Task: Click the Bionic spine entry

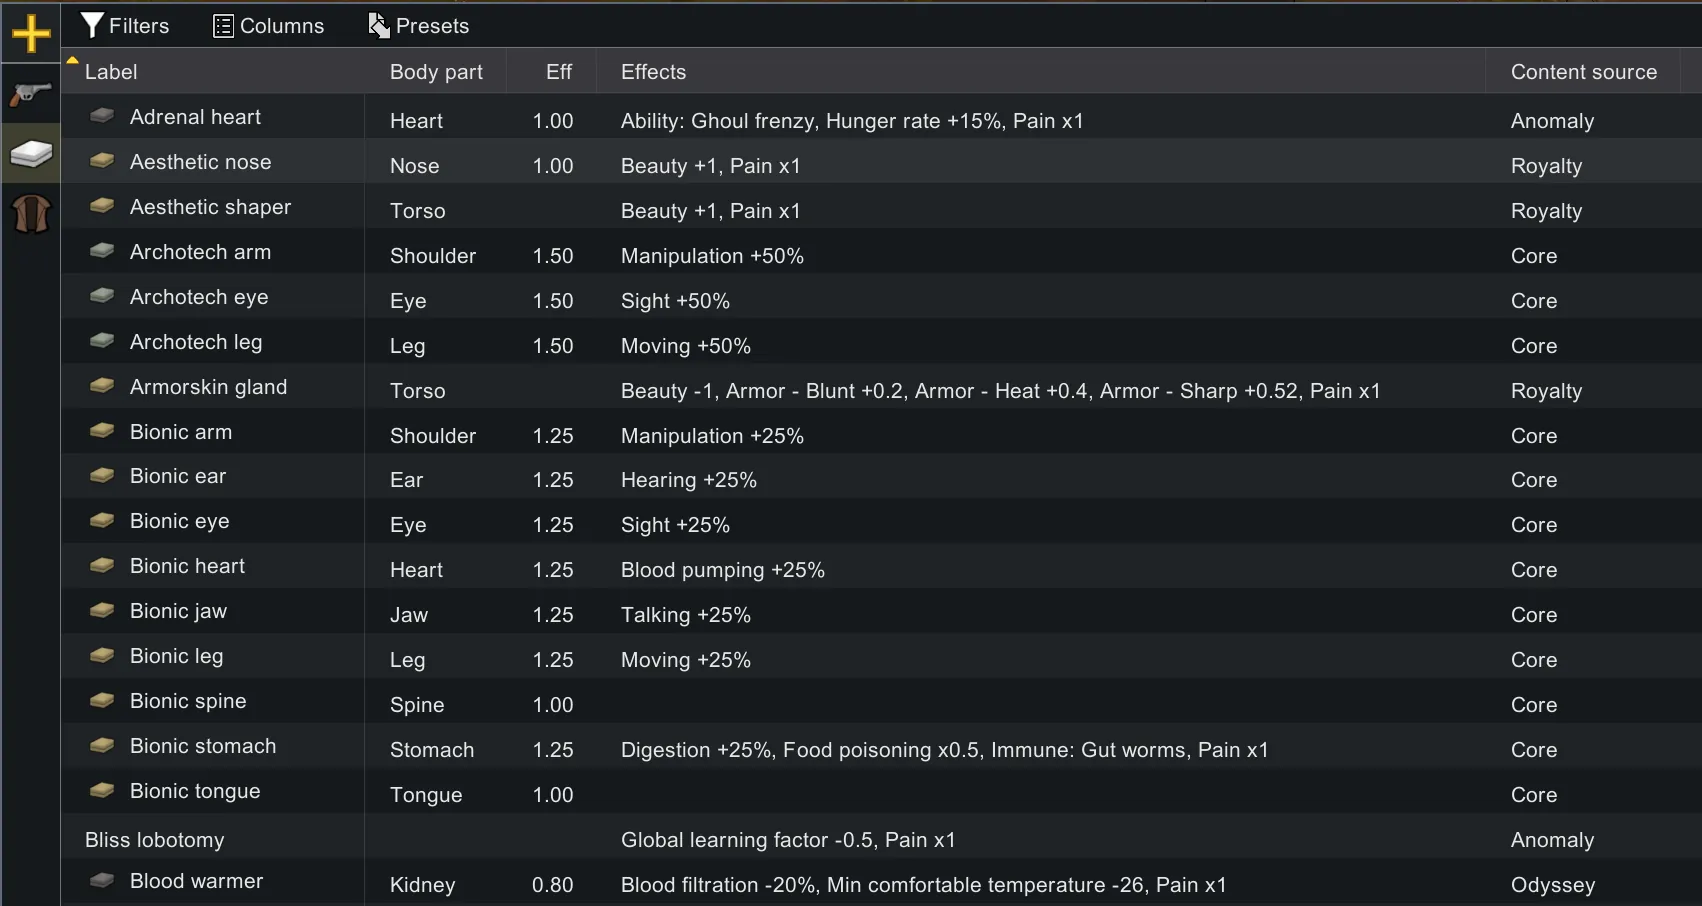Action: pos(188,701)
